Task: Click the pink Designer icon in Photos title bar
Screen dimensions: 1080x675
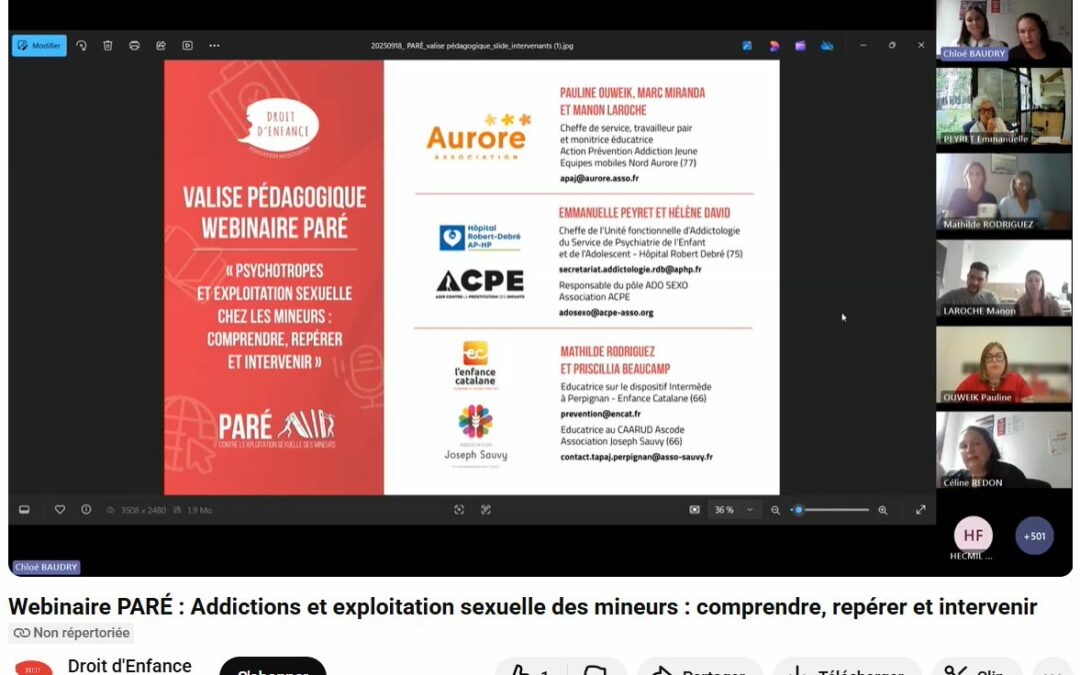Action: [773, 45]
